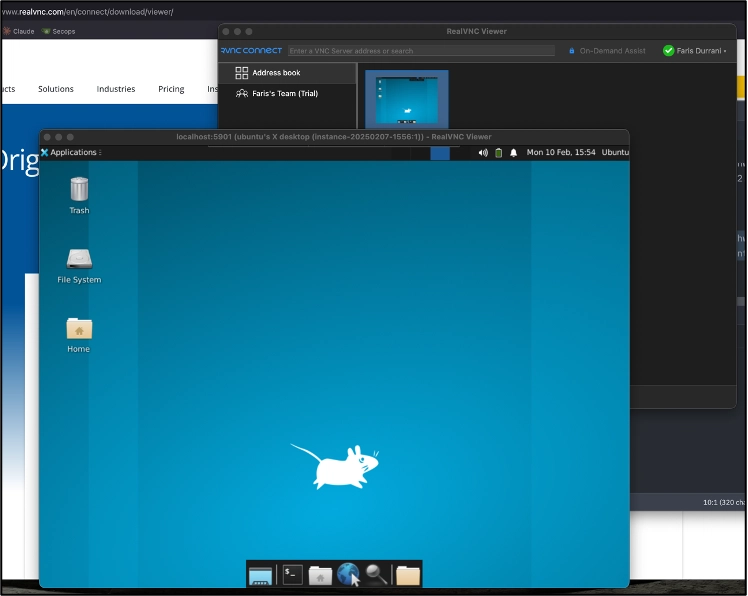Select Faris's Team (Trial) in sidebar
This screenshot has height=596, width=748.
287,94
